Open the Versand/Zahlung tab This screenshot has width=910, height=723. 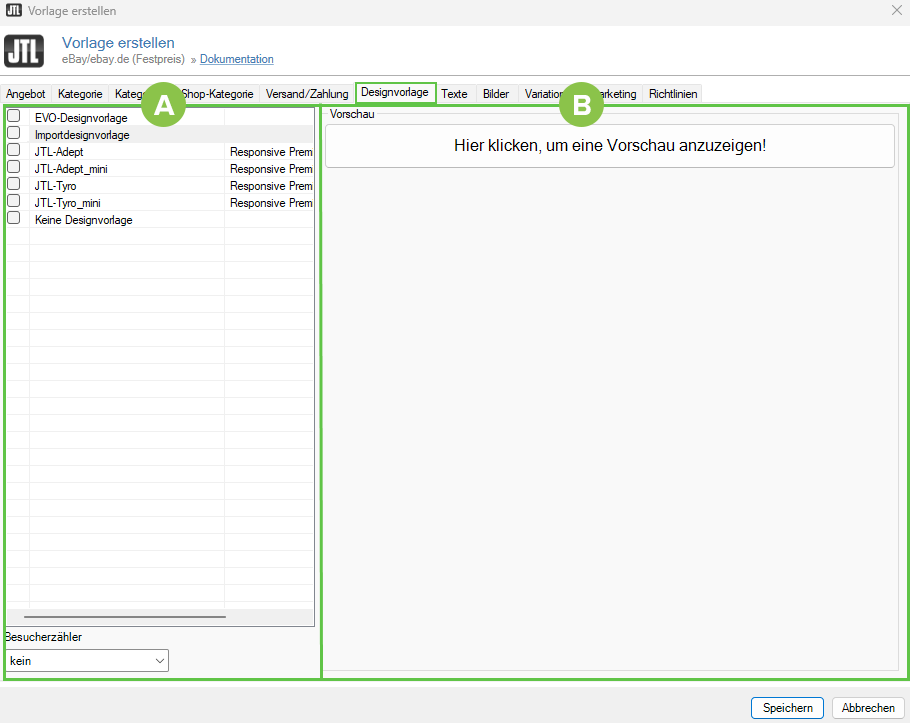307,94
